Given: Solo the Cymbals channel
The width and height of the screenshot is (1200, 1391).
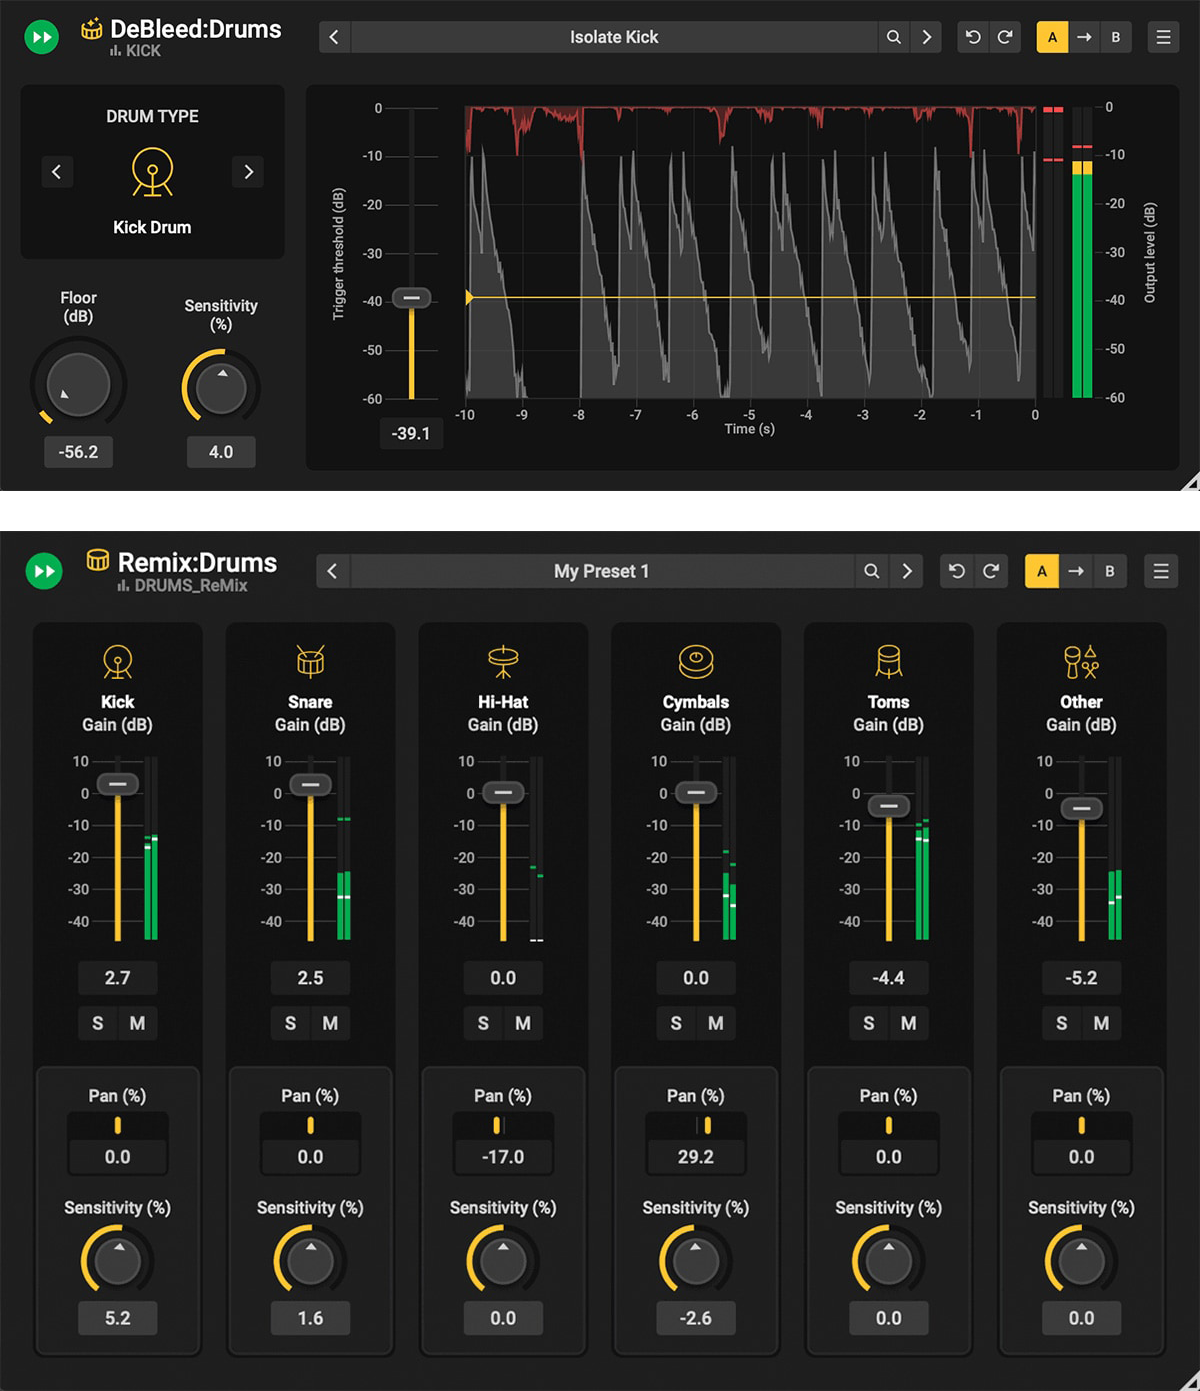Looking at the screenshot, I should click(676, 1023).
